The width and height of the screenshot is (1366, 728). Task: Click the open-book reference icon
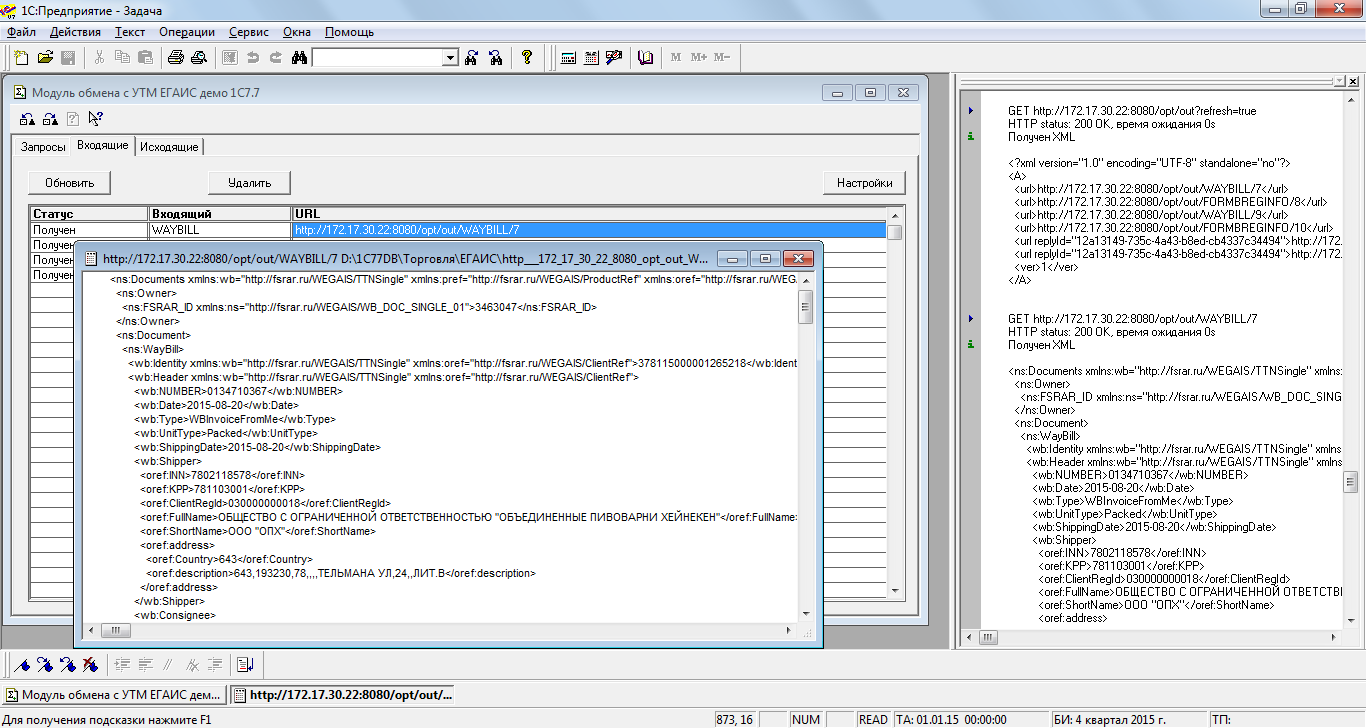coord(646,57)
